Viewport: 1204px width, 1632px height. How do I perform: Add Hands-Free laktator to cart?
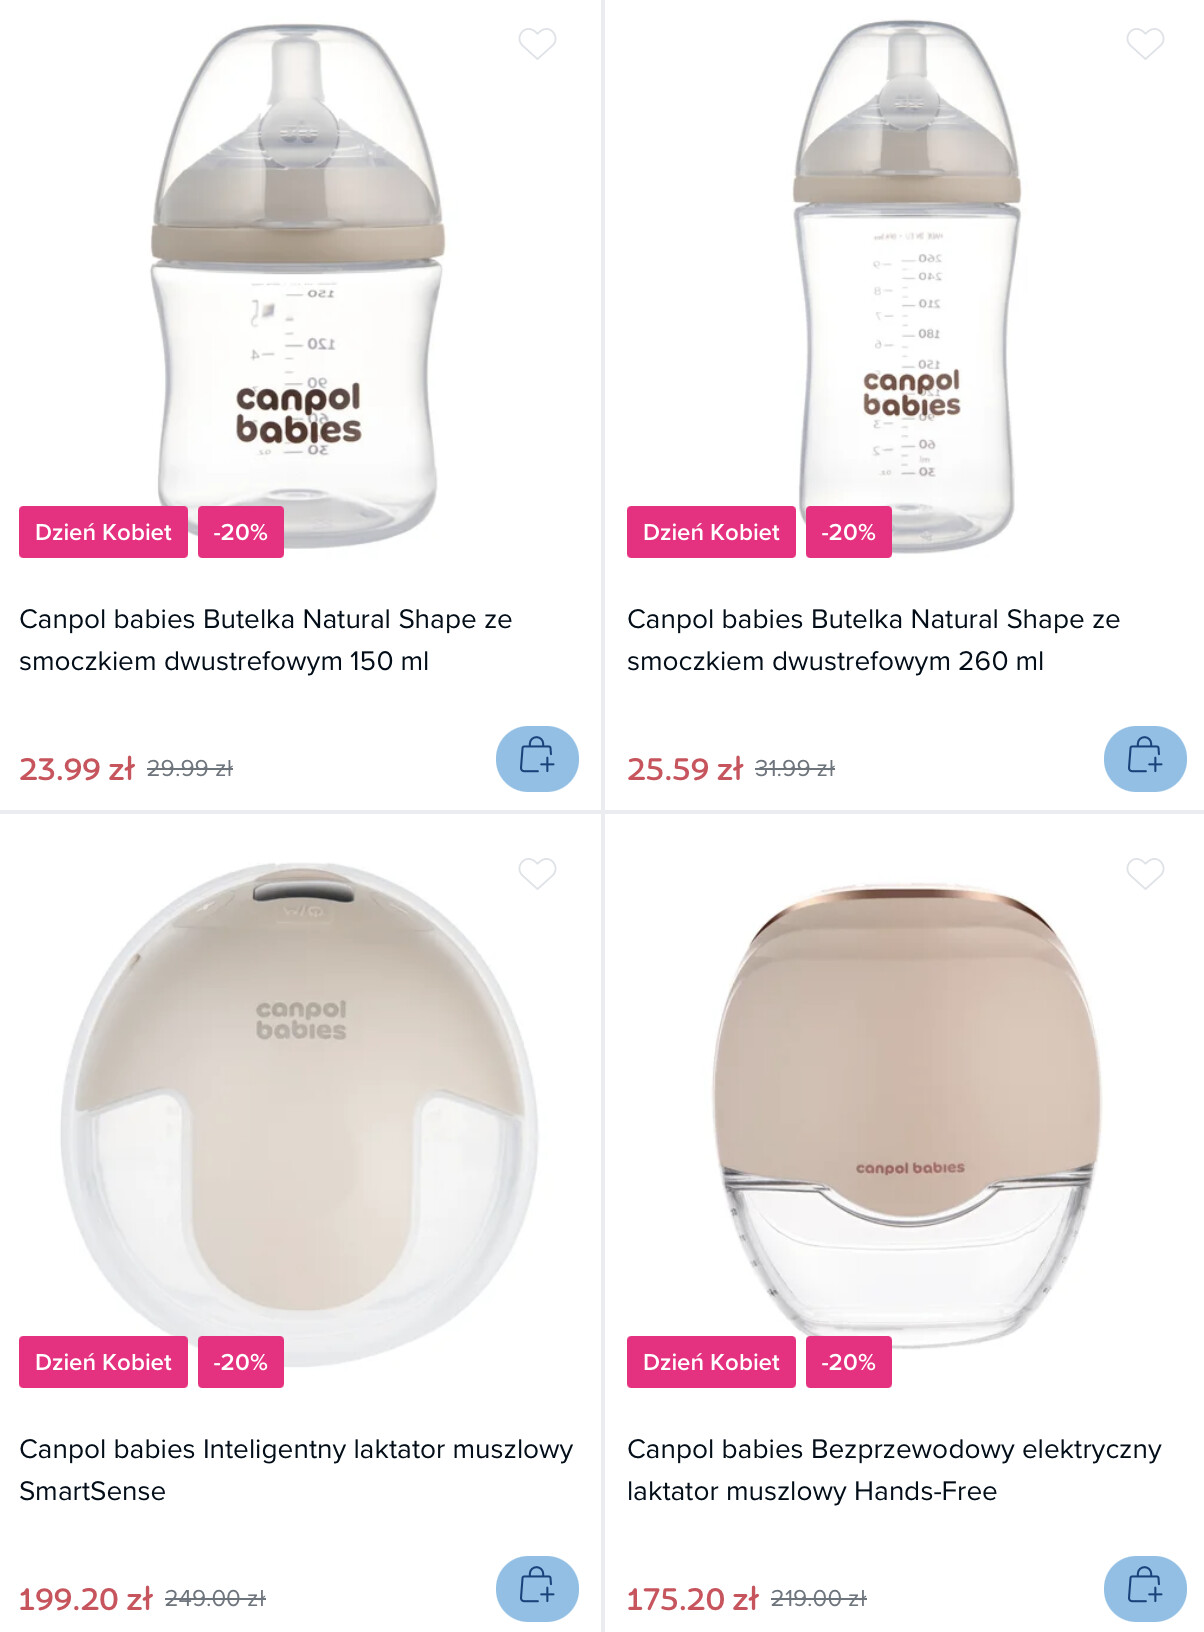coord(1145,1589)
